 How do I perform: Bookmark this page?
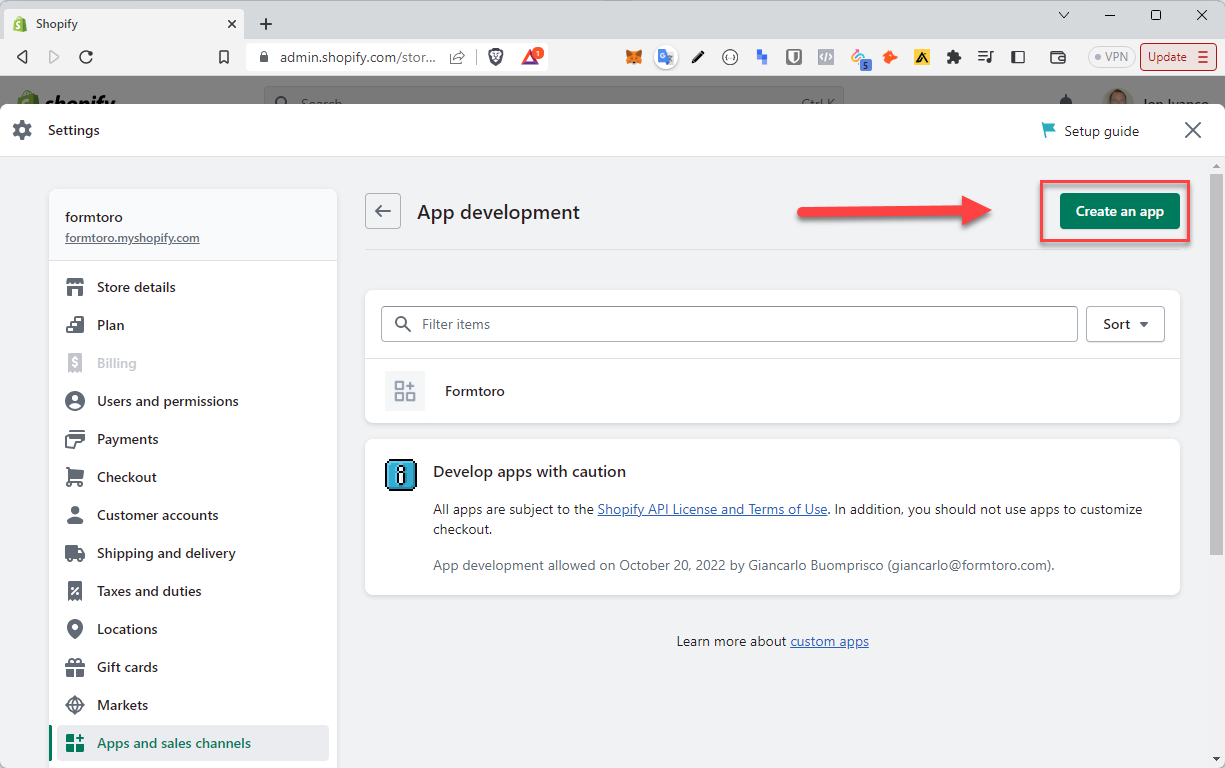(224, 57)
